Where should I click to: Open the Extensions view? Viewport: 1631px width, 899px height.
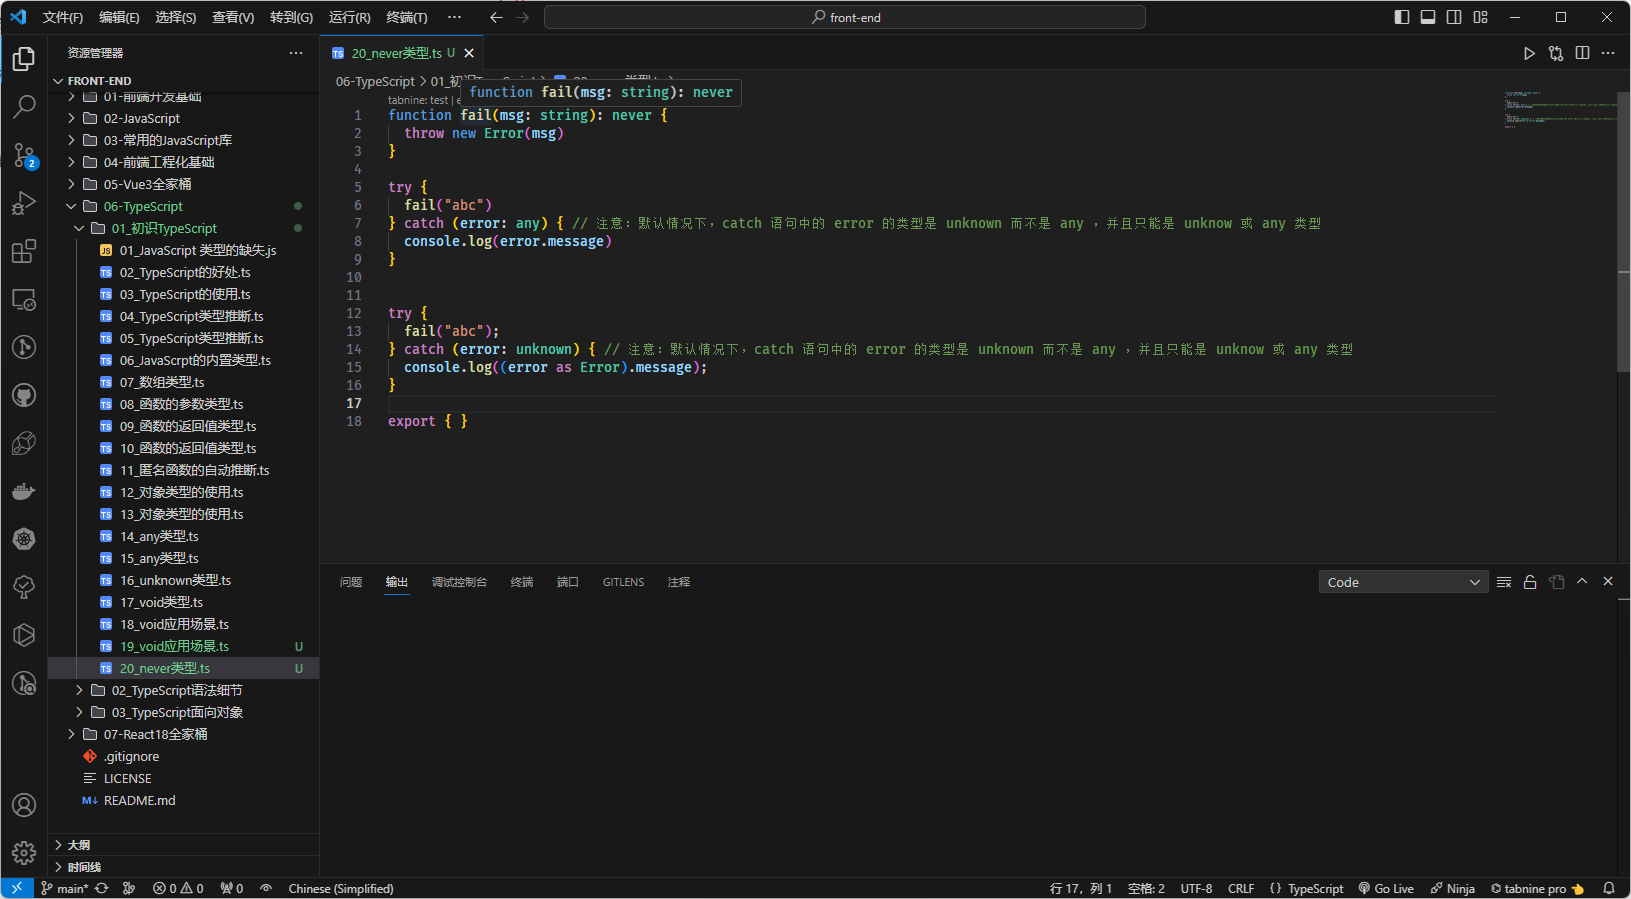click(24, 251)
